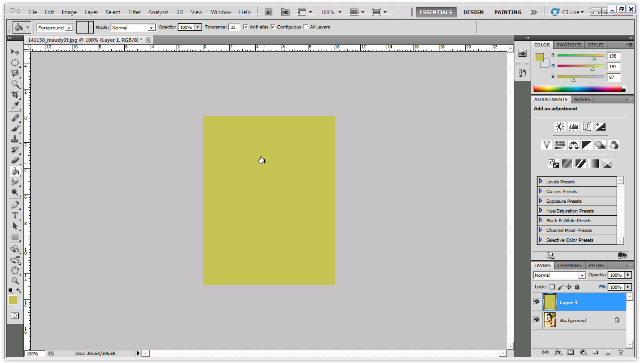640x363 pixels.
Task: Select the Hand tool
Action: coord(15,270)
